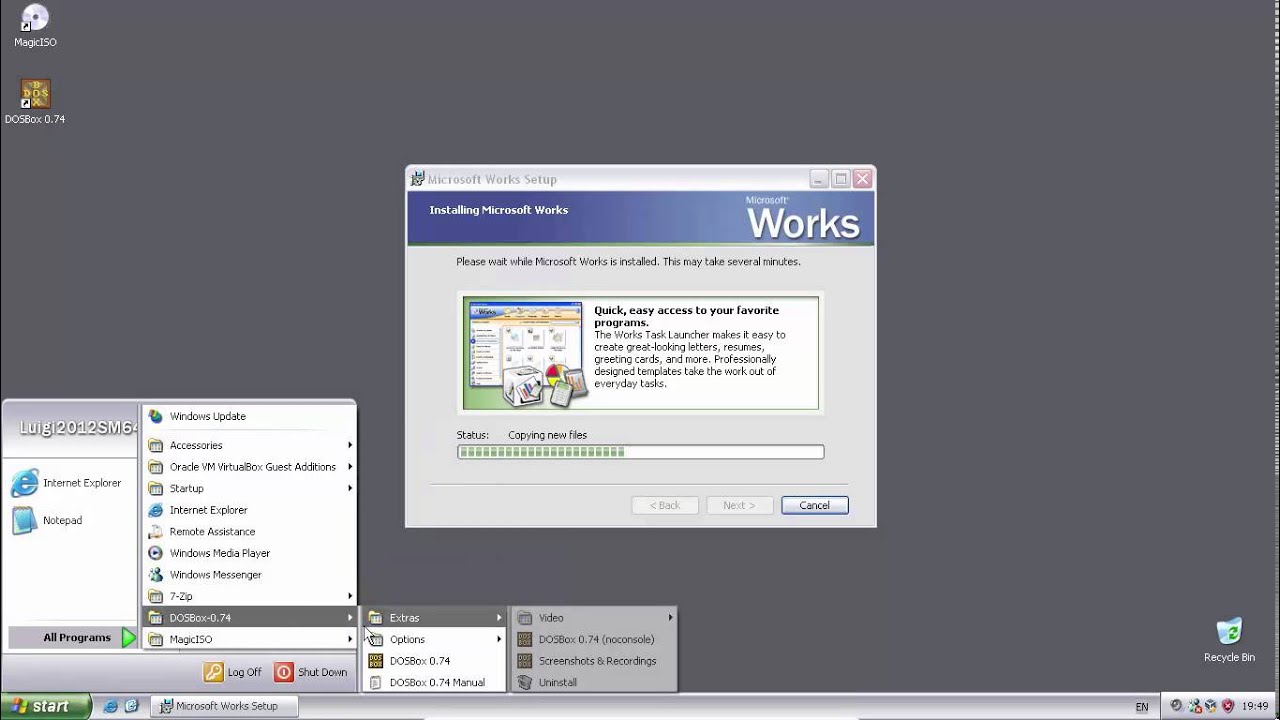This screenshot has width=1280, height=720.
Task: Choose Screenshots & Recordings menu entry
Action: (595, 661)
